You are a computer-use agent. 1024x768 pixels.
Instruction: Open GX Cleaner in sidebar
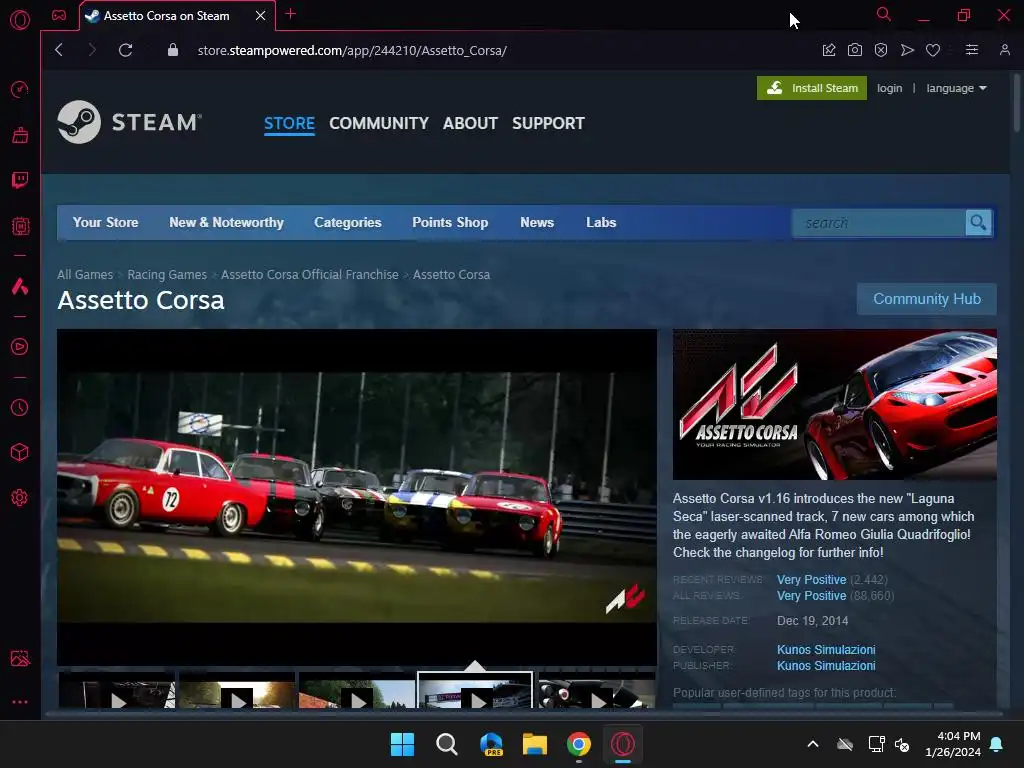[20, 135]
